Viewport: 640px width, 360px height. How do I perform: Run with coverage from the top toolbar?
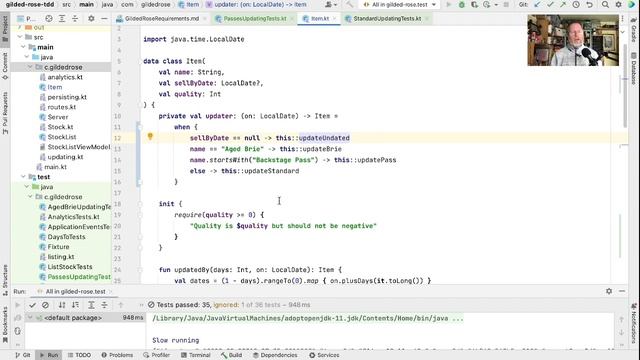[474, 4]
